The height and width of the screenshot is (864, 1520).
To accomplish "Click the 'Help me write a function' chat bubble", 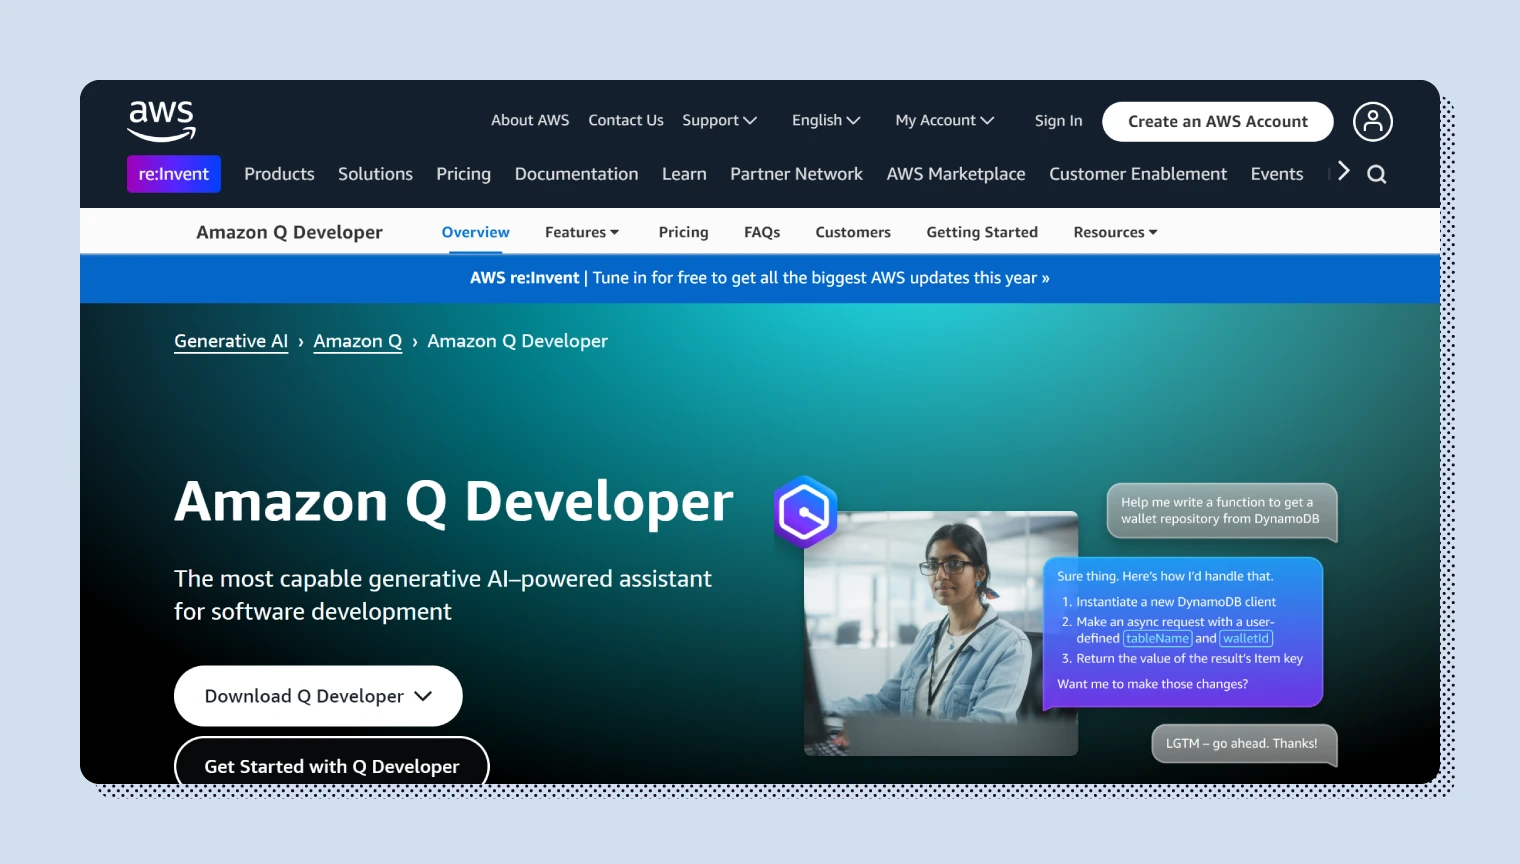I will coord(1221,511).
